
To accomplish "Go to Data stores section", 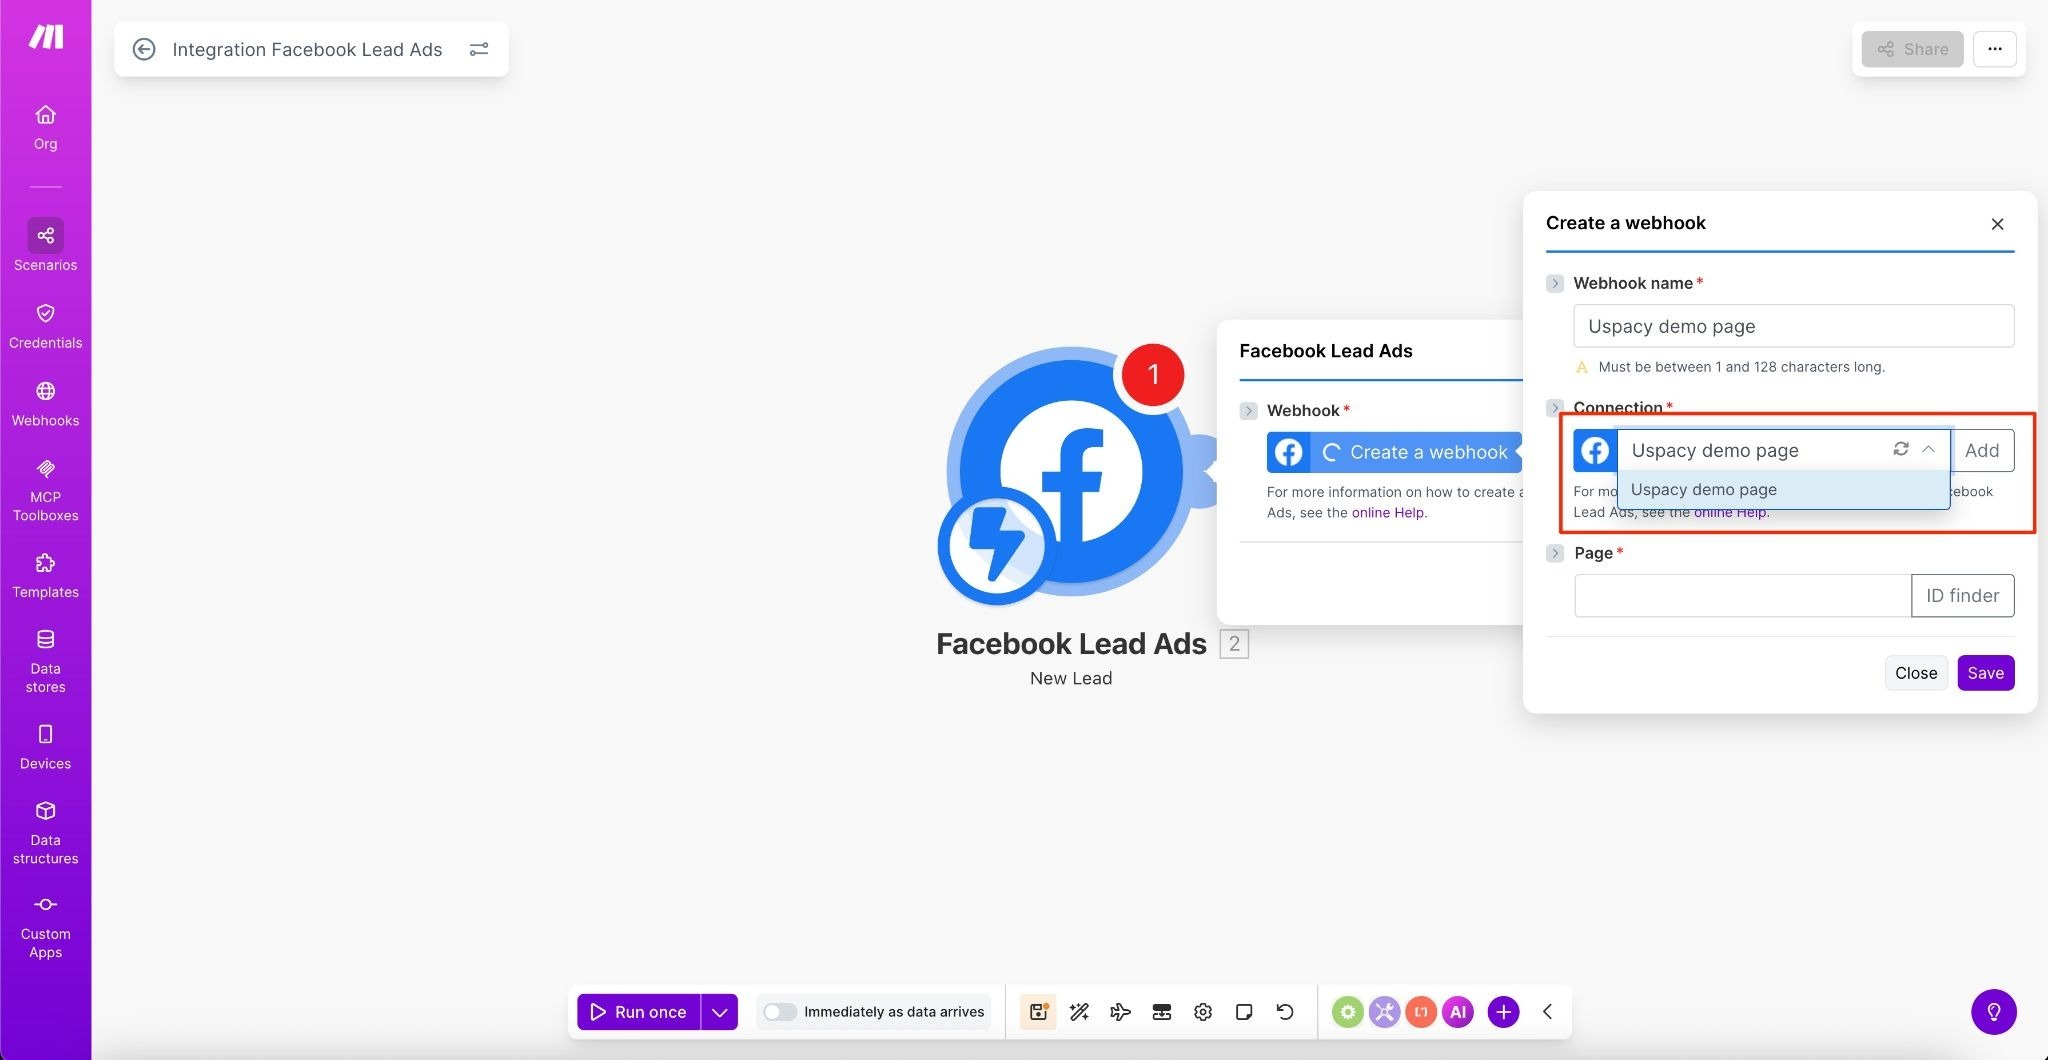I will coord(45,661).
